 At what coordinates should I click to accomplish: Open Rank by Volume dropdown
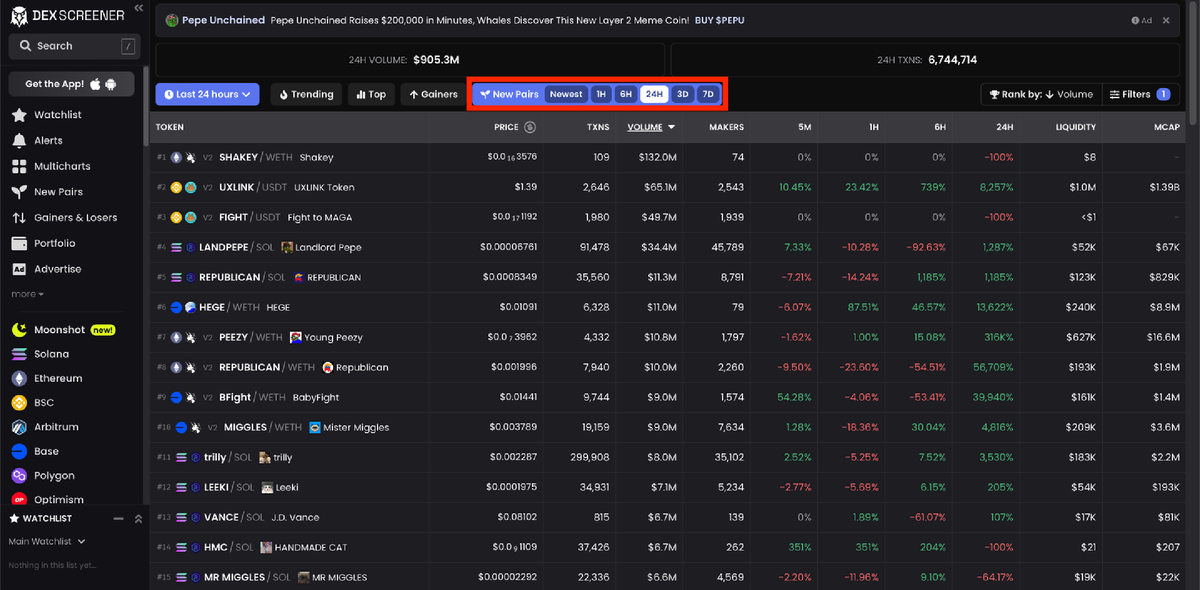coord(1041,94)
